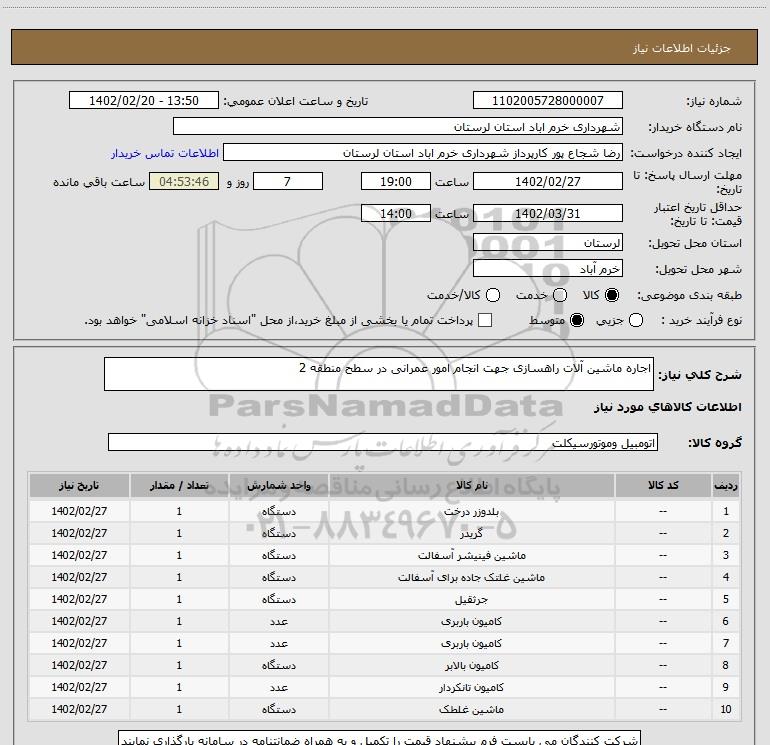Click the delivery city field خرم آباد
770x745 pixels.
[x=548, y=268]
